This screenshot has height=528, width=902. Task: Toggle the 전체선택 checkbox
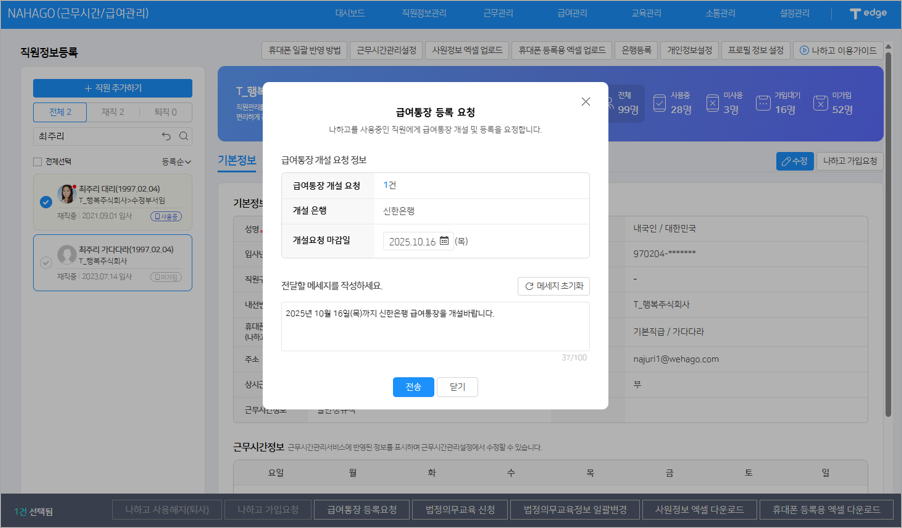[x=37, y=162]
